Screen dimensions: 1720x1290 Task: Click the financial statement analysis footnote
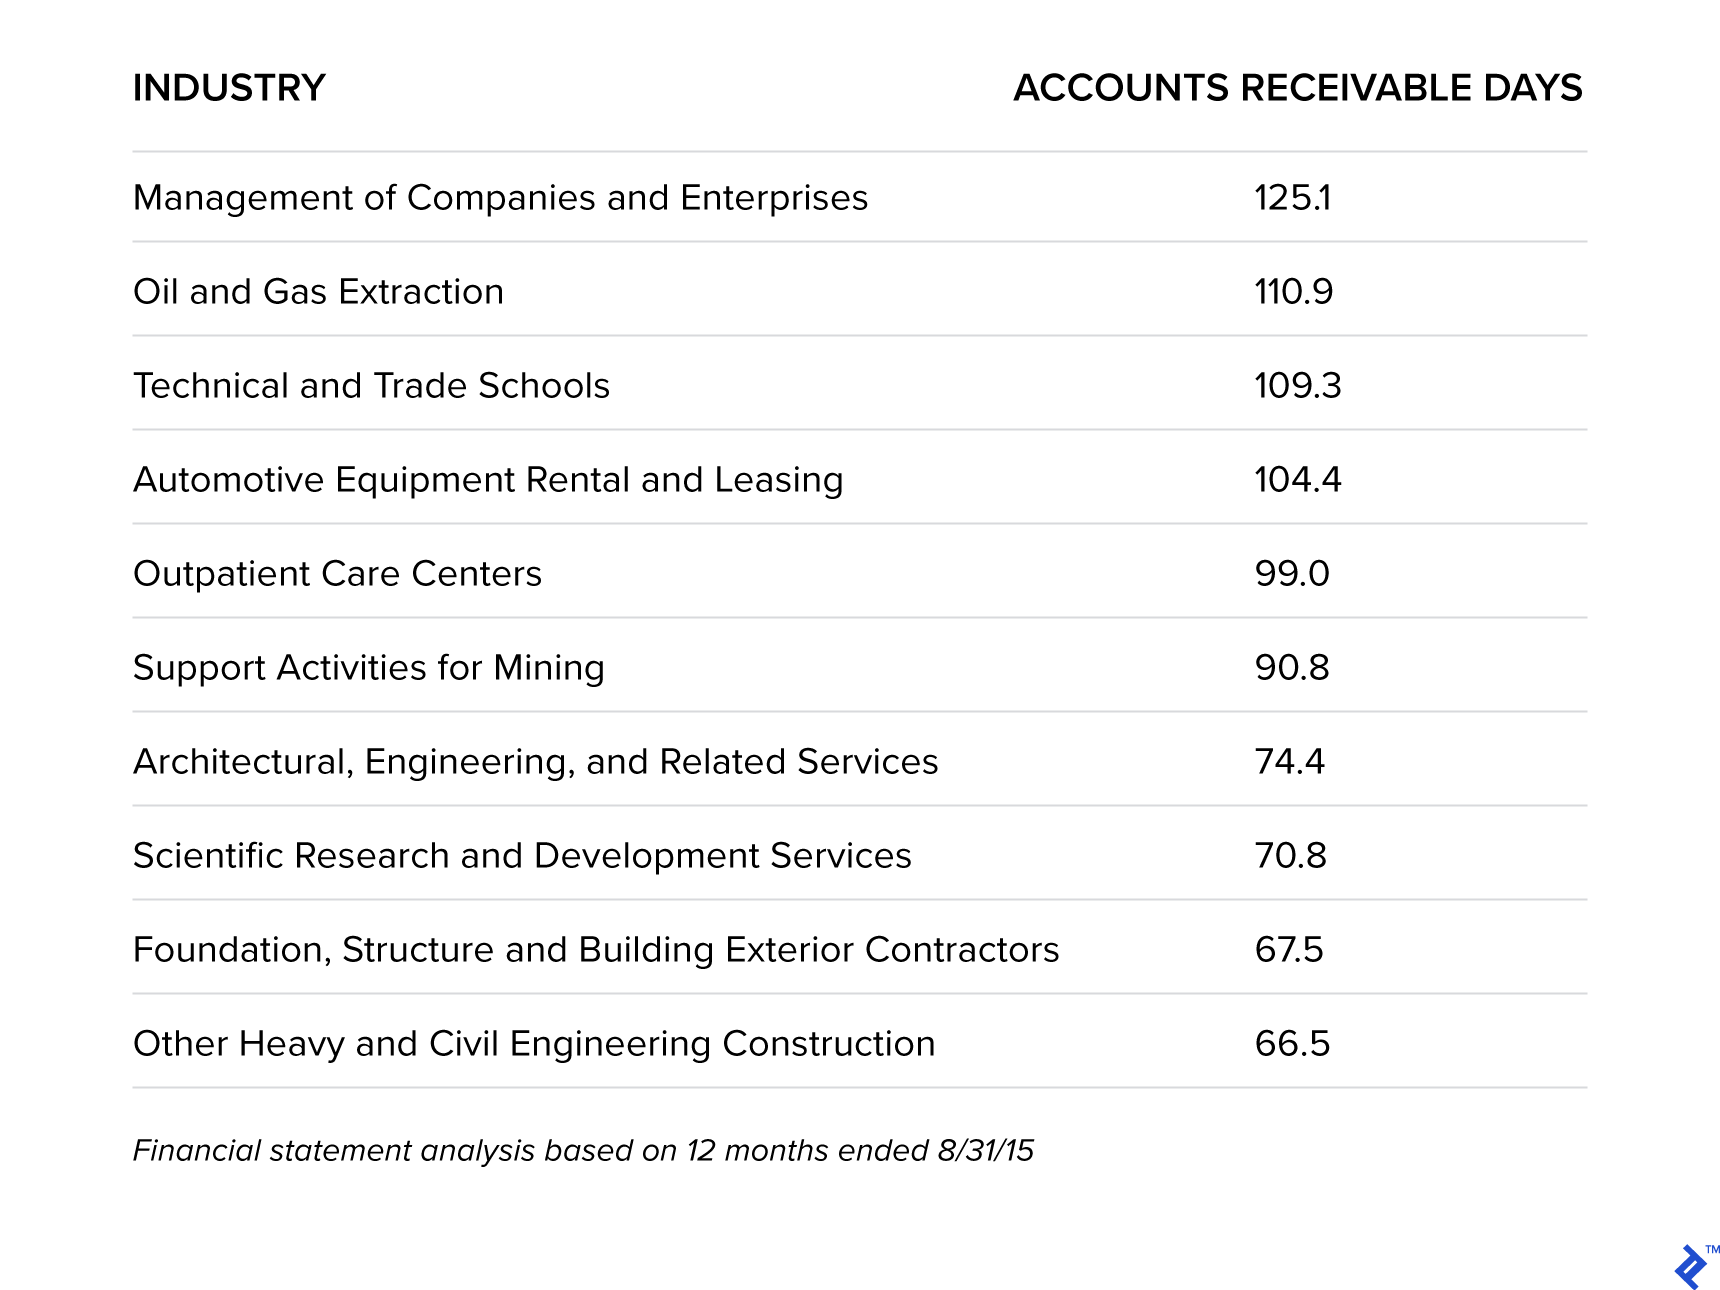coord(583,1151)
